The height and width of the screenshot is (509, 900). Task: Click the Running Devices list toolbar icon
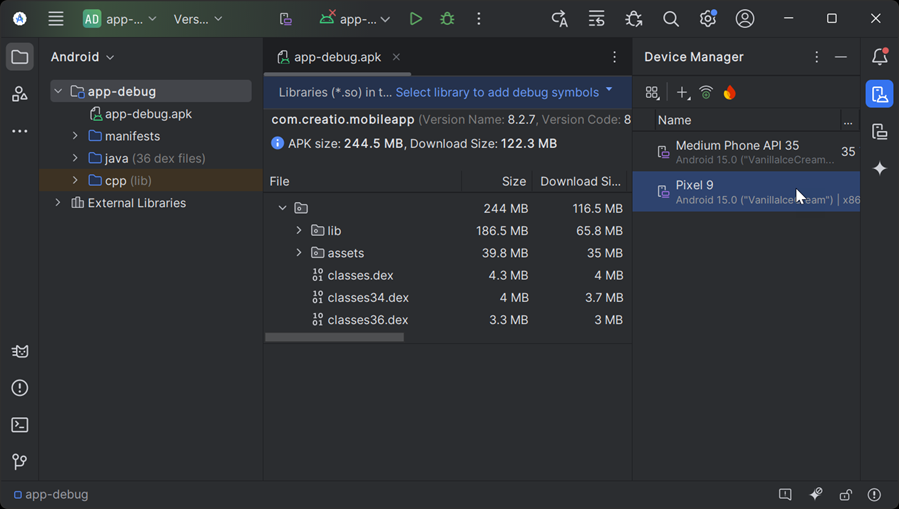596,19
